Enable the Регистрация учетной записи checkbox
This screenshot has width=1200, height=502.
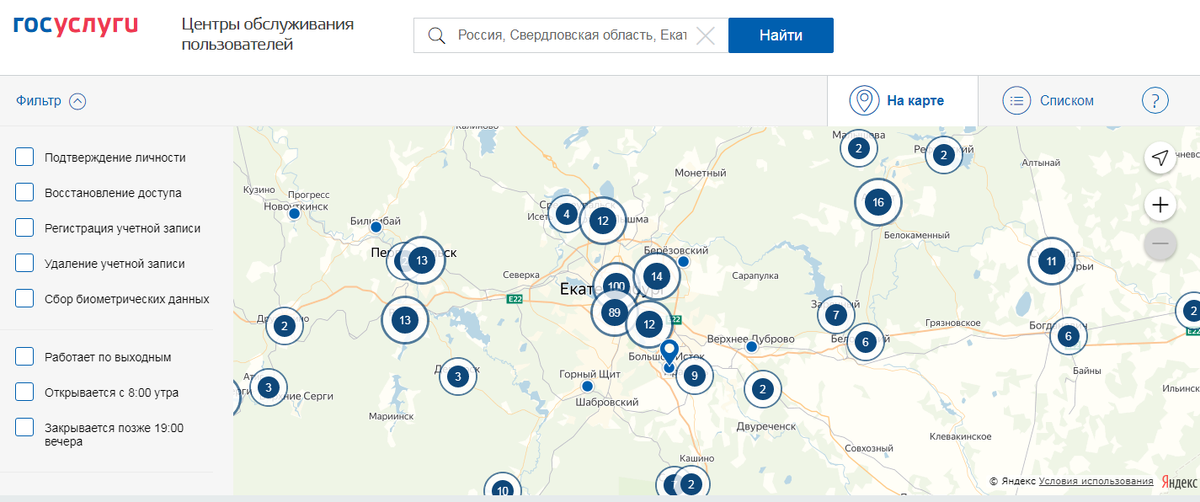coord(25,228)
